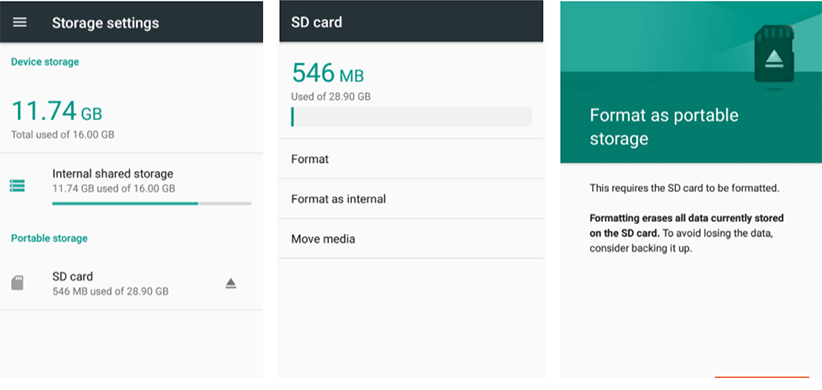
Task: Click the SD card usage progress bar
Action: click(411, 117)
